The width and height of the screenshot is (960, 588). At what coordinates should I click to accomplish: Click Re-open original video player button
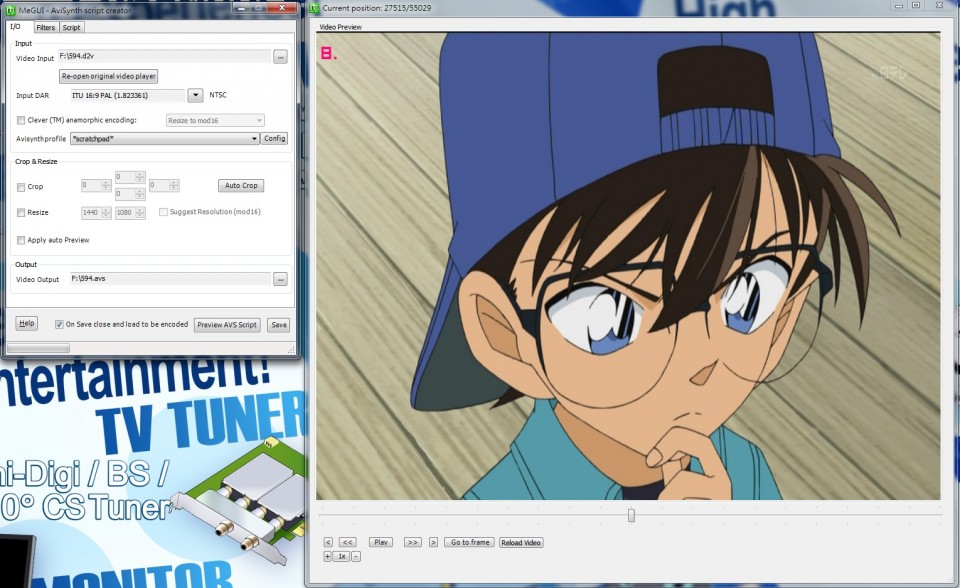[108, 76]
